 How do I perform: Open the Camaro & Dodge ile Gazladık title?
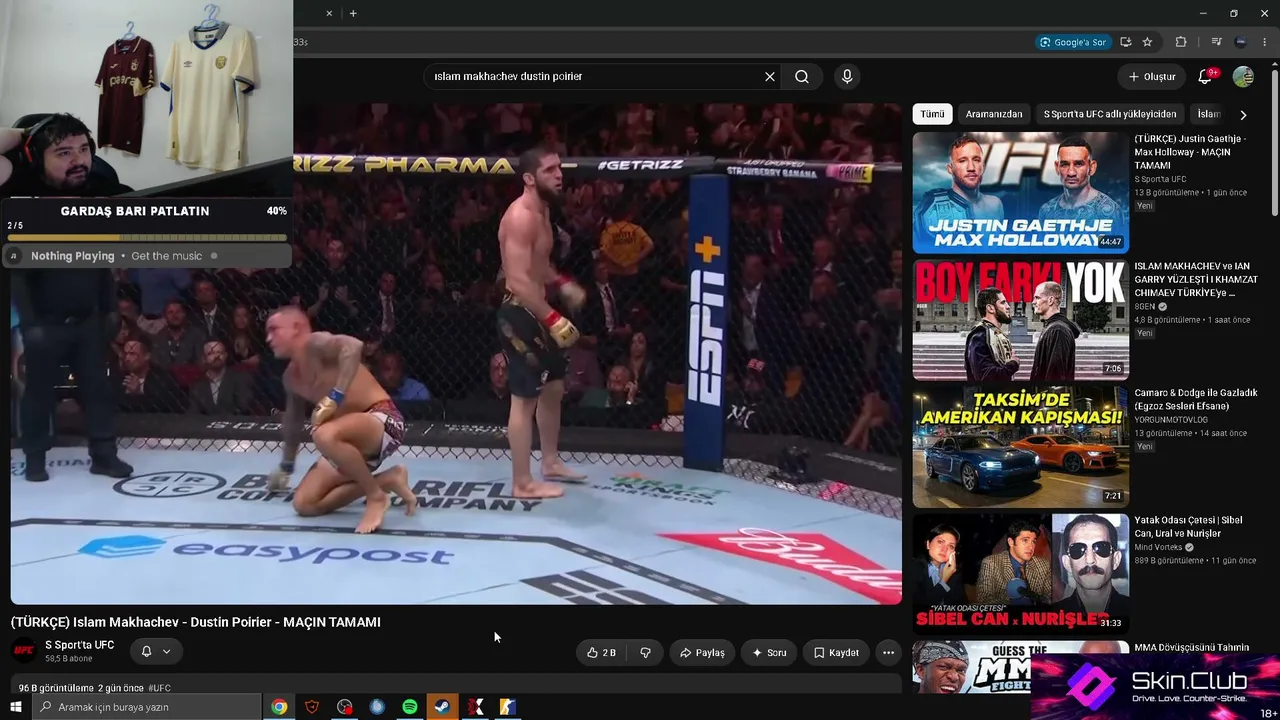click(1195, 400)
